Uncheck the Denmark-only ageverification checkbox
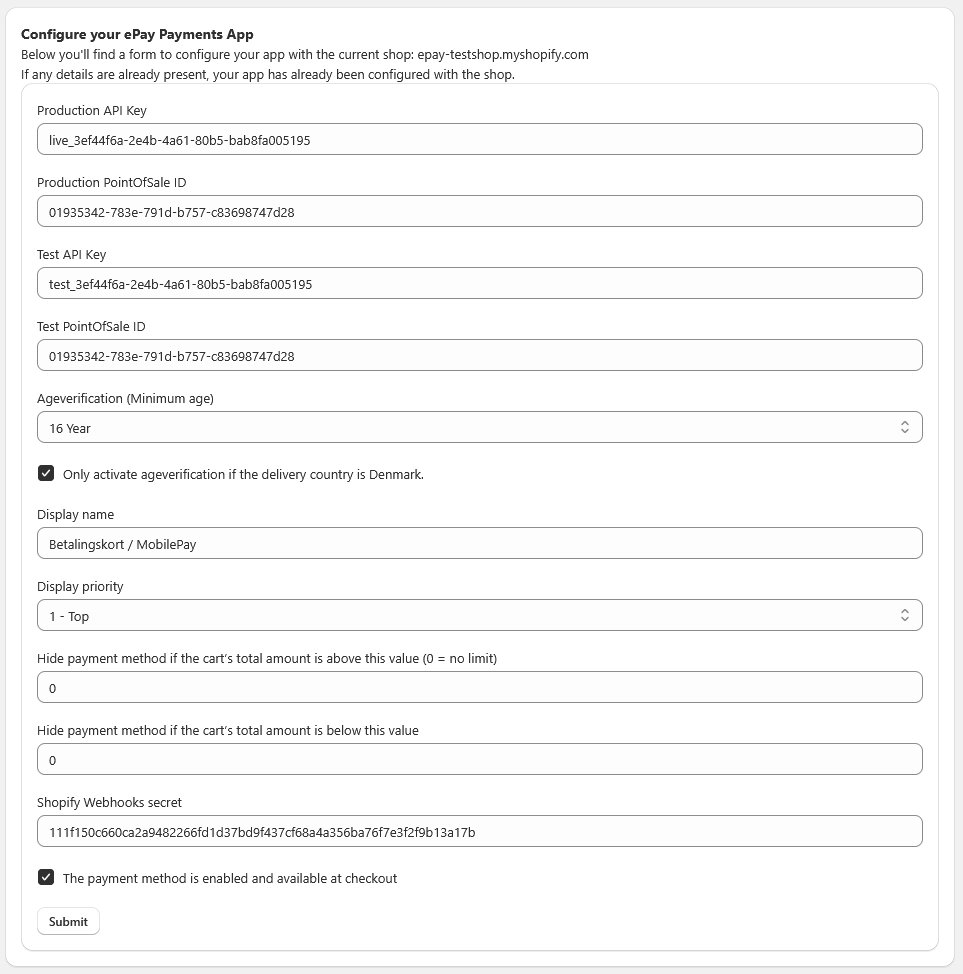 [x=45, y=473]
